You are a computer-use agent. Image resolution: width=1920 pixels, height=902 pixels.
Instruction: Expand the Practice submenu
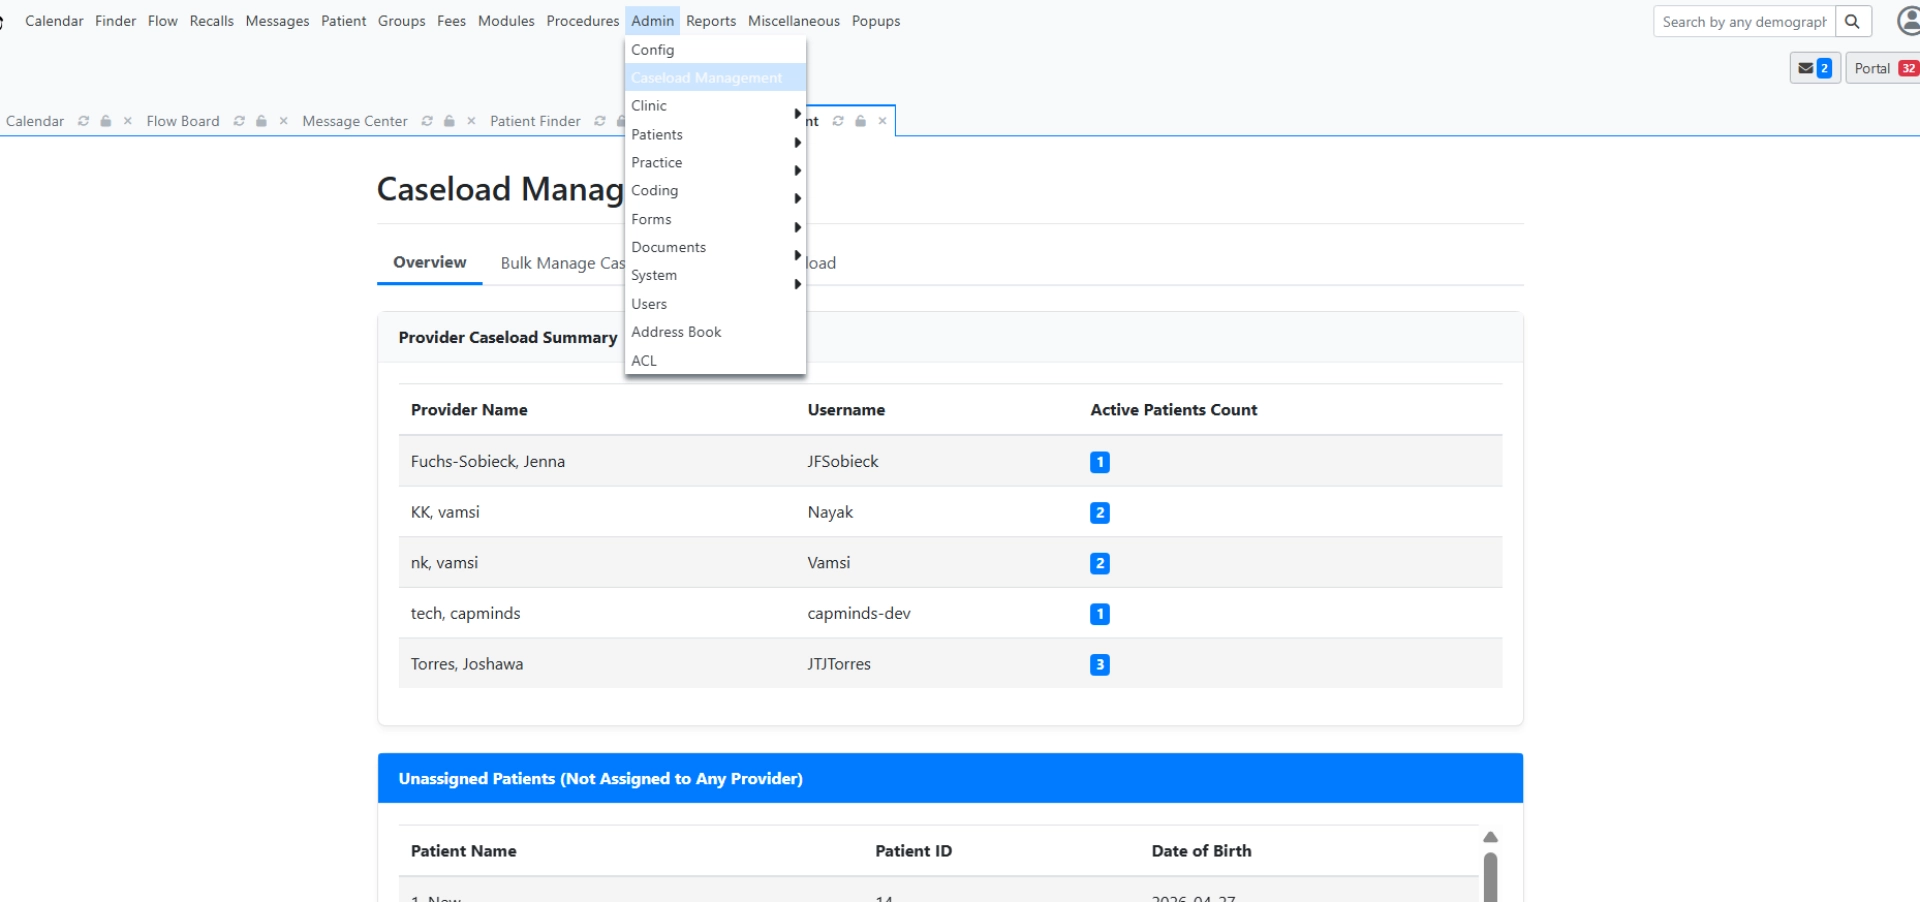715,162
